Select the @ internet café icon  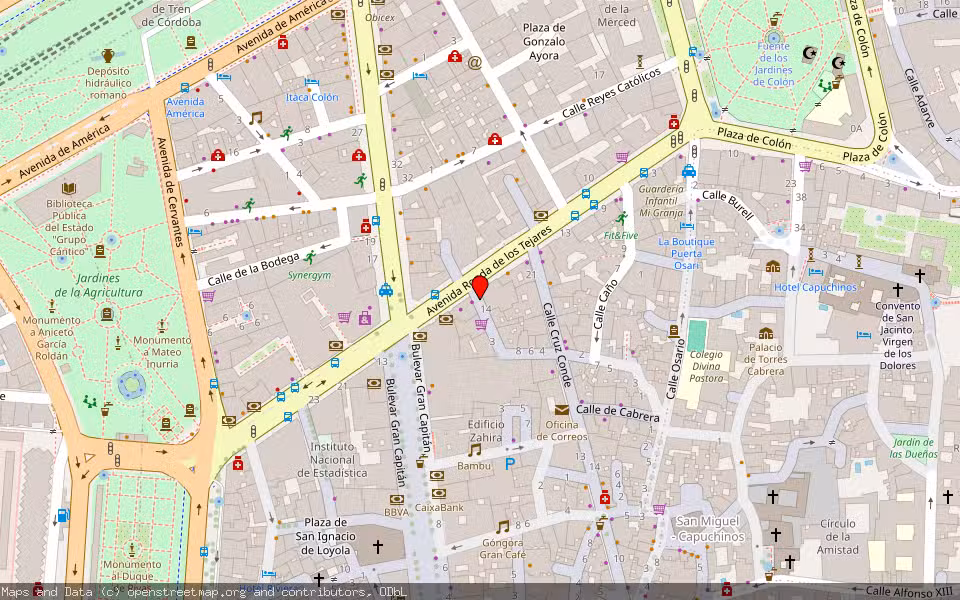(x=474, y=62)
